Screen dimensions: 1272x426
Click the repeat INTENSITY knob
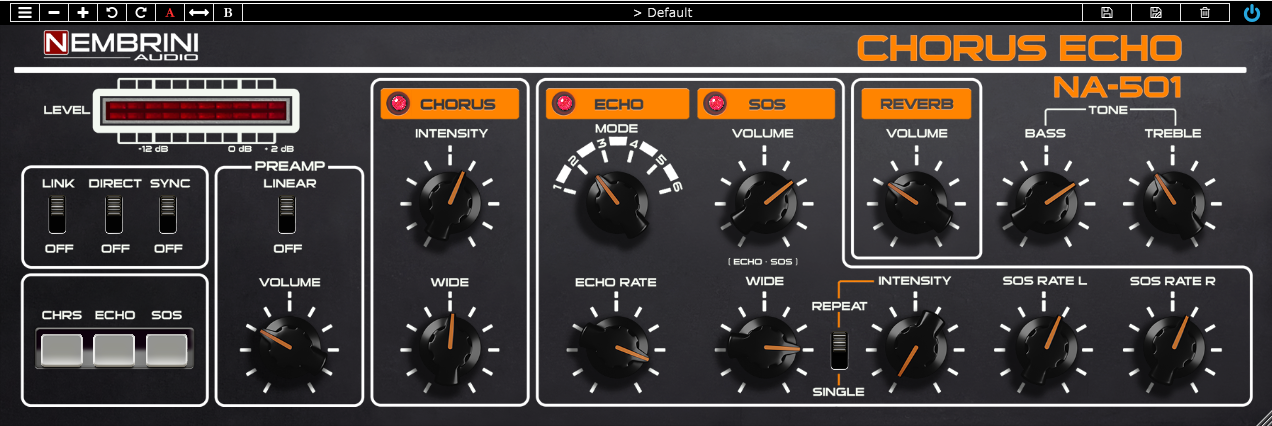[916, 349]
